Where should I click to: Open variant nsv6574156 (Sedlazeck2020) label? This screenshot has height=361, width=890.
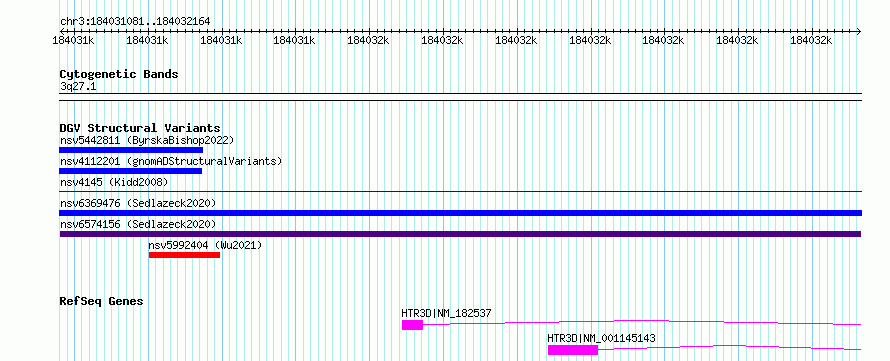pos(138,224)
